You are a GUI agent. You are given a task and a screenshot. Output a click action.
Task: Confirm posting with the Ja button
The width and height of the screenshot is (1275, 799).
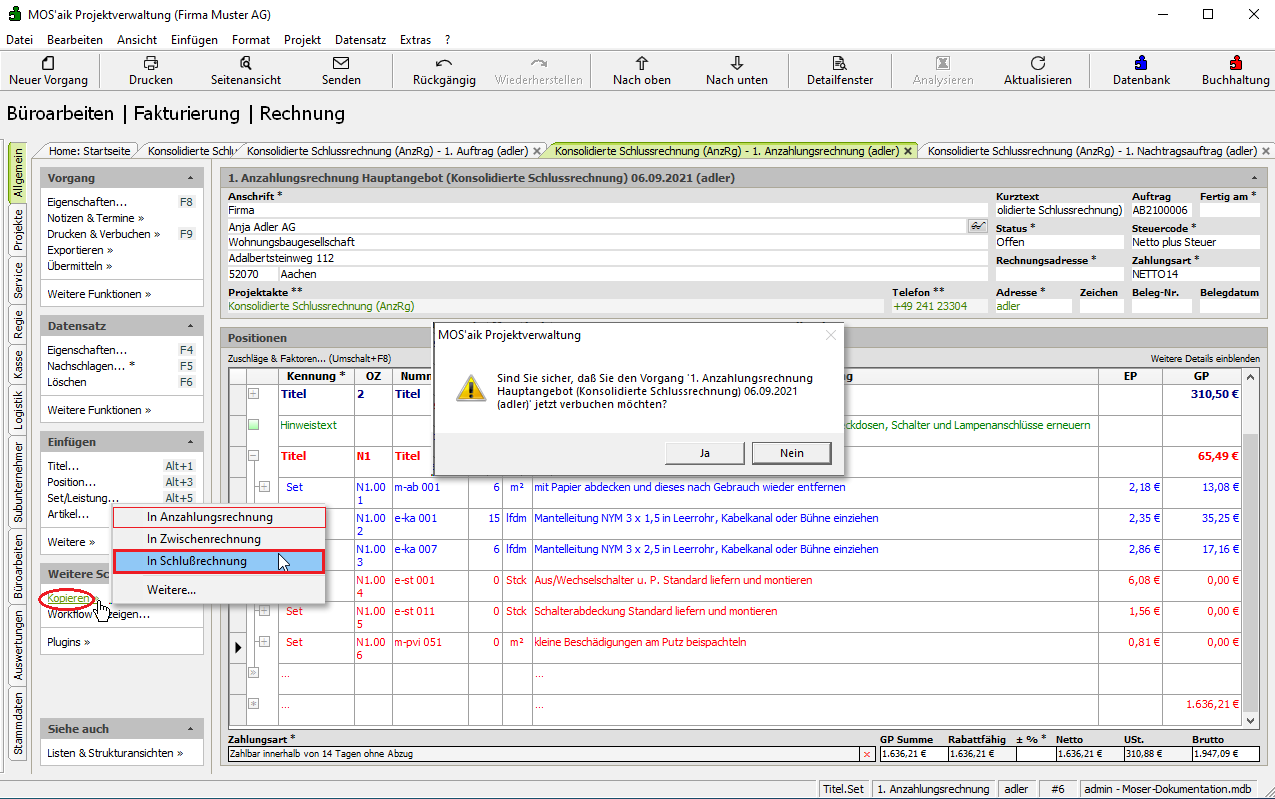tap(705, 453)
